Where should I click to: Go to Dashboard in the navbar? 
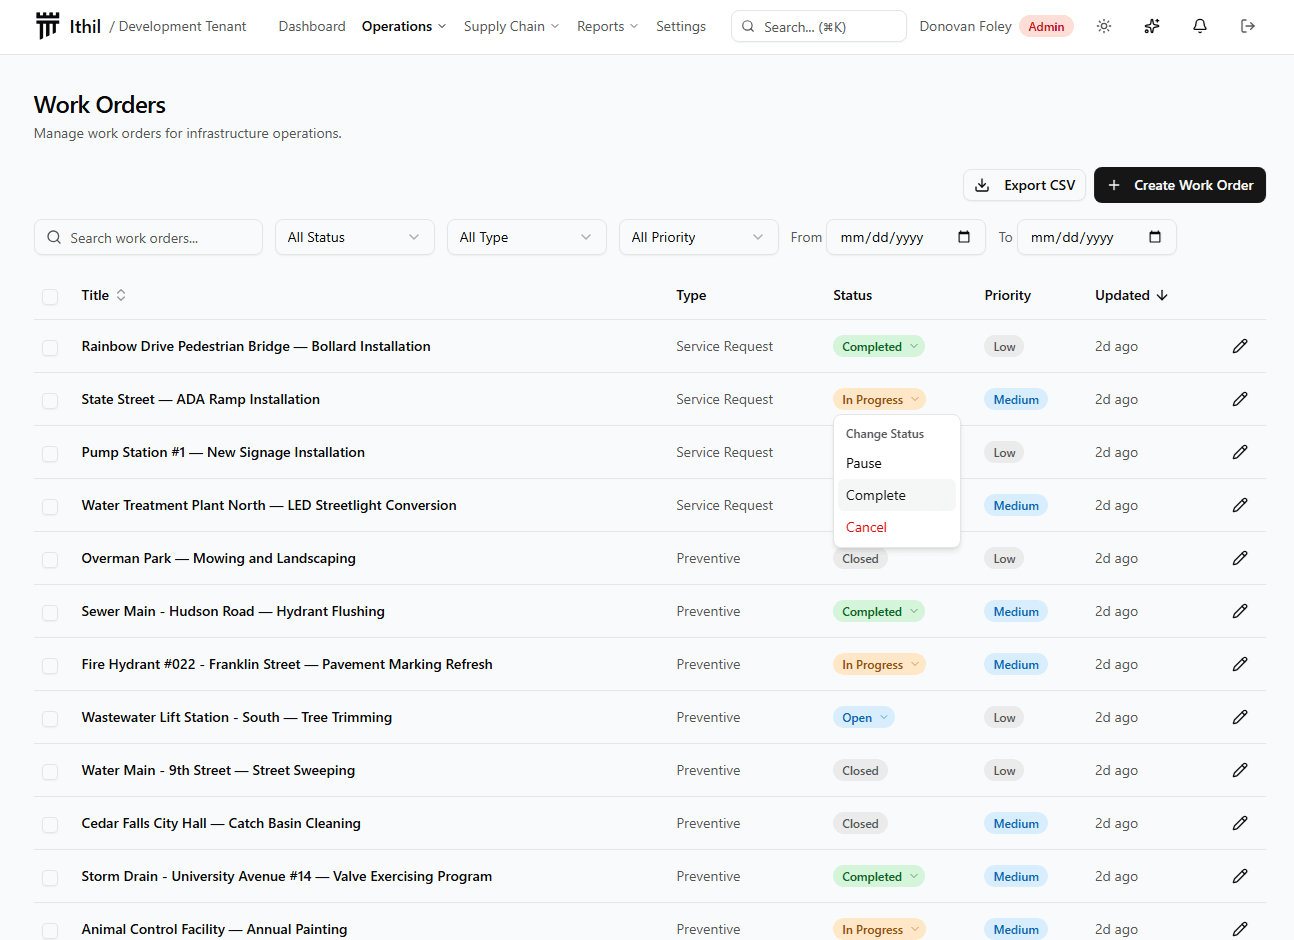pyautogui.click(x=312, y=26)
